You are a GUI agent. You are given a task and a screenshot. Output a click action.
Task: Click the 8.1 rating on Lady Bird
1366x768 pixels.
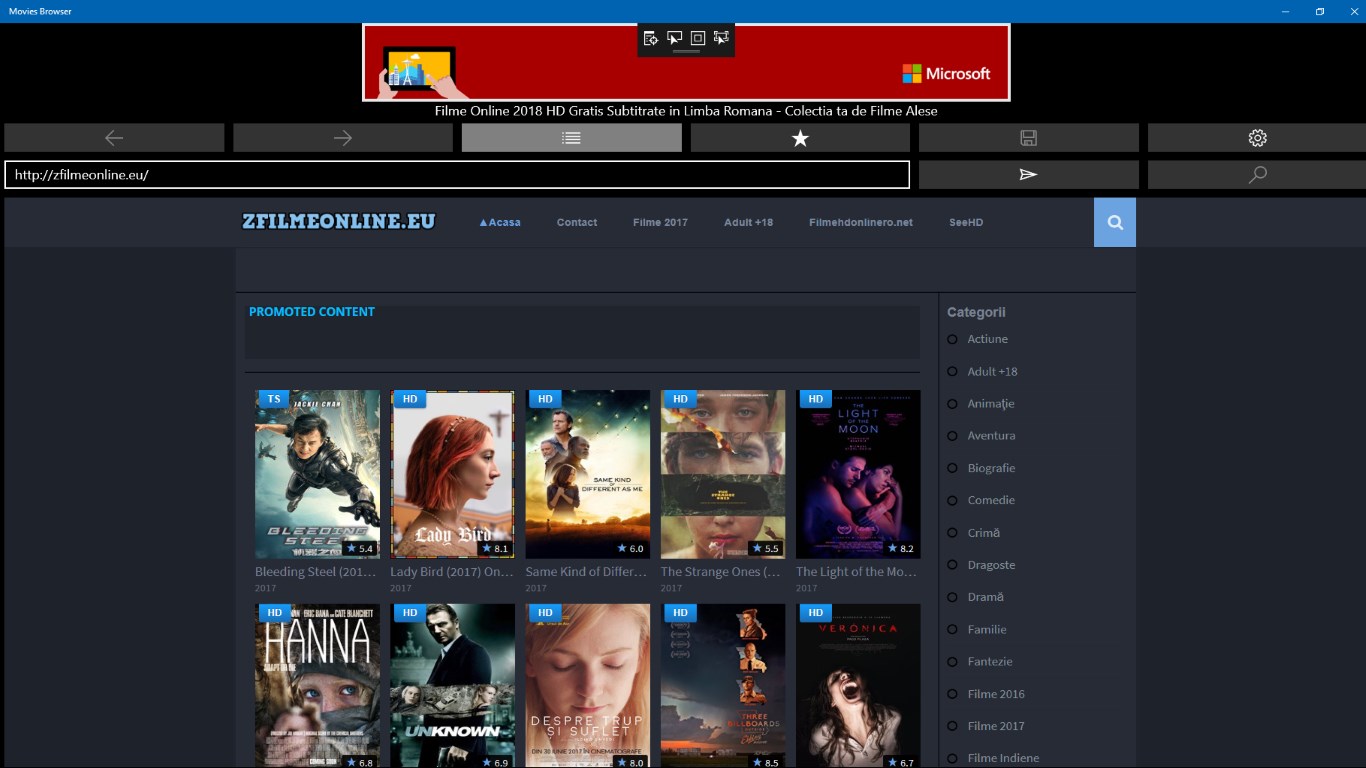[x=495, y=548]
